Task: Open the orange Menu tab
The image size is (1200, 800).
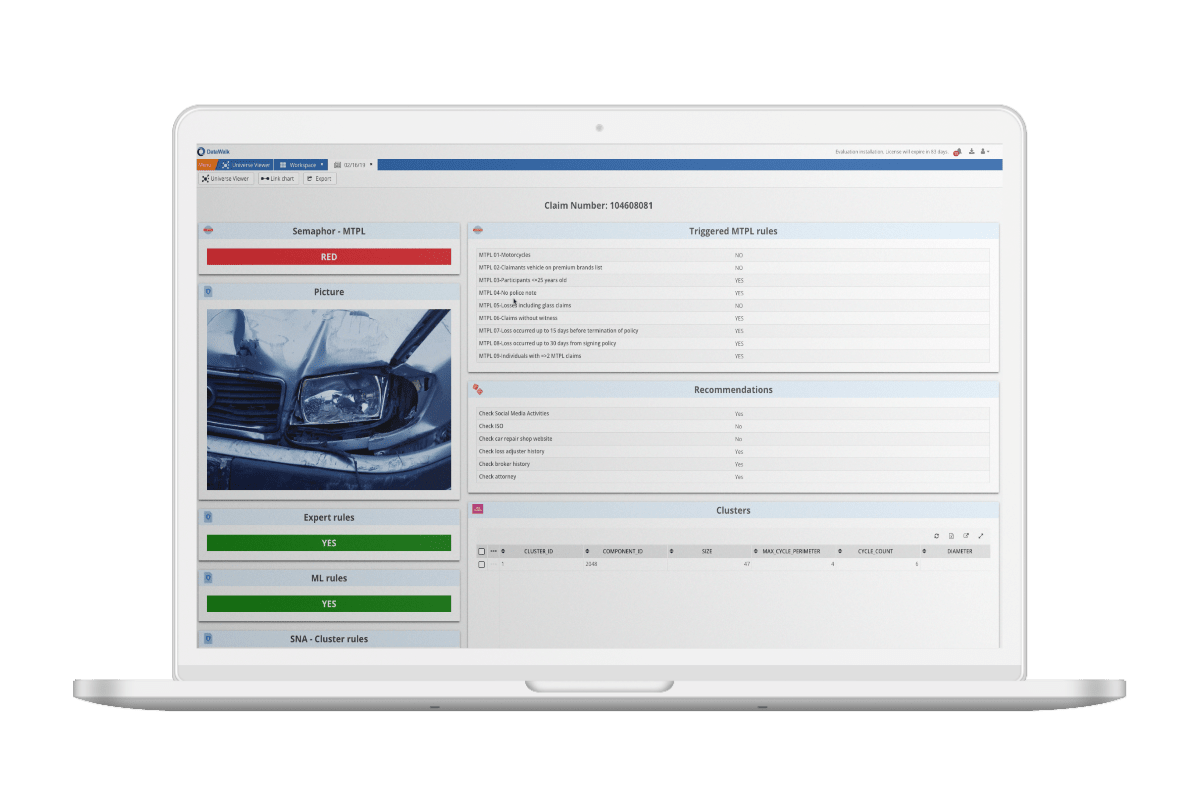Action: (205, 164)
